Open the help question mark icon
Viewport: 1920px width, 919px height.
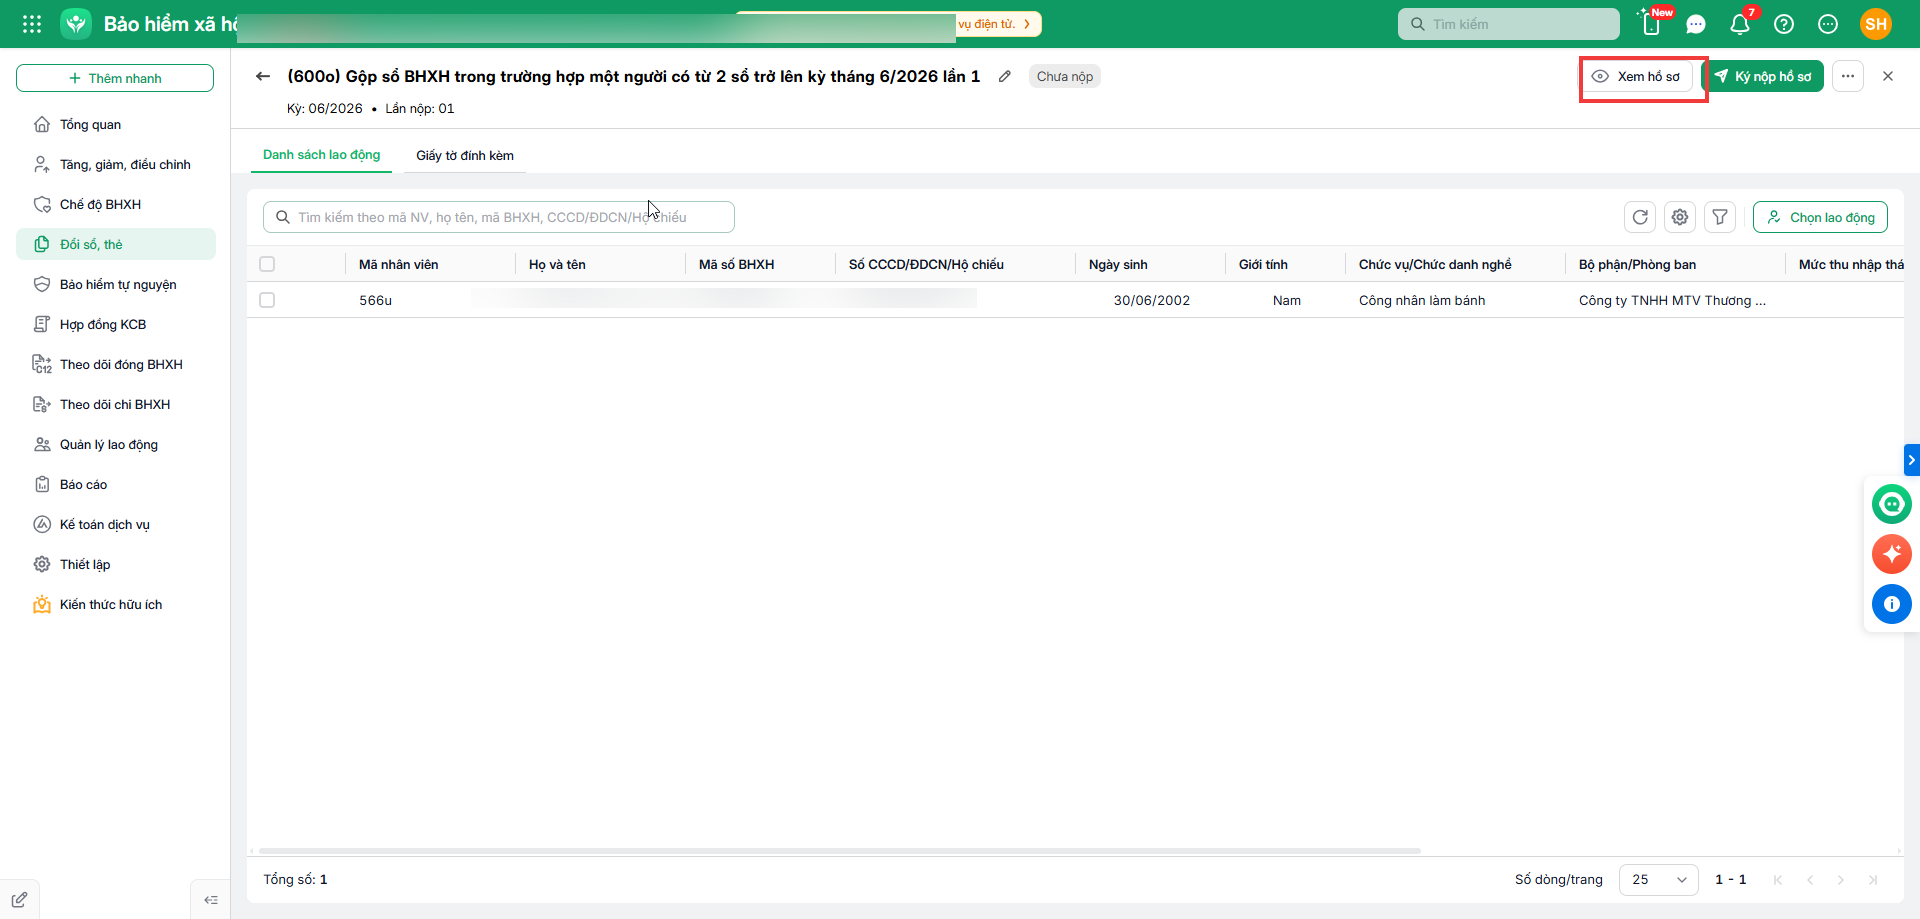click(x=1784, y=24)
